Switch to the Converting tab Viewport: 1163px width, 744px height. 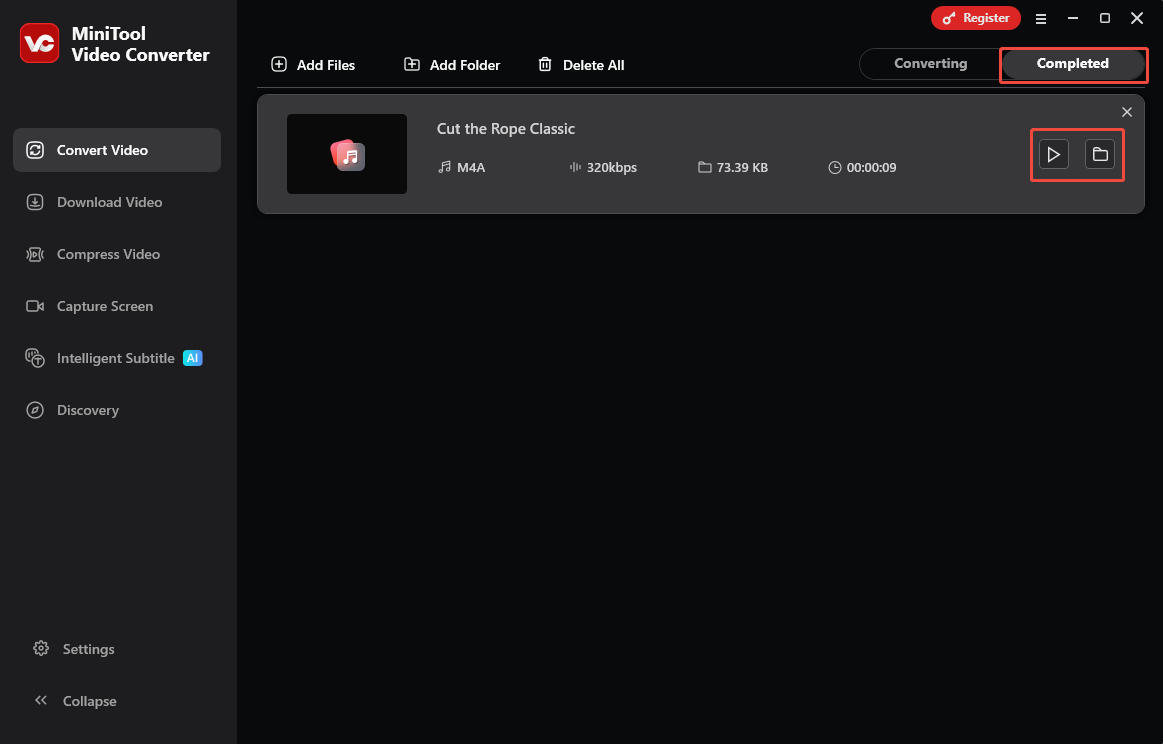coord(929,63)
